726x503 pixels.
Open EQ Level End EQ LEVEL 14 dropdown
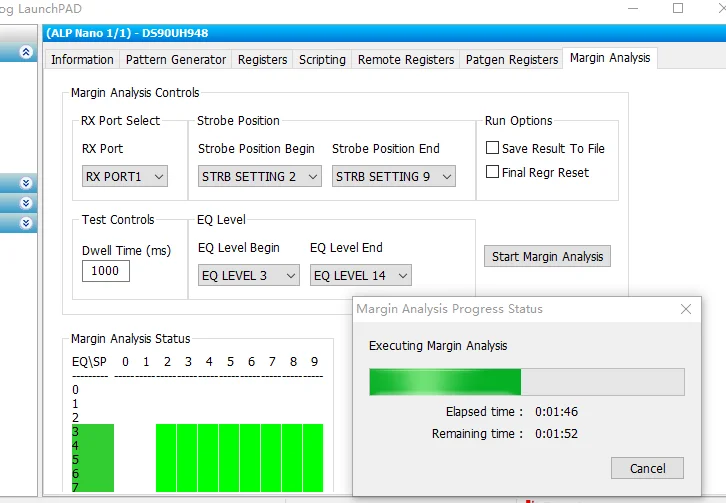click(360, 276)
